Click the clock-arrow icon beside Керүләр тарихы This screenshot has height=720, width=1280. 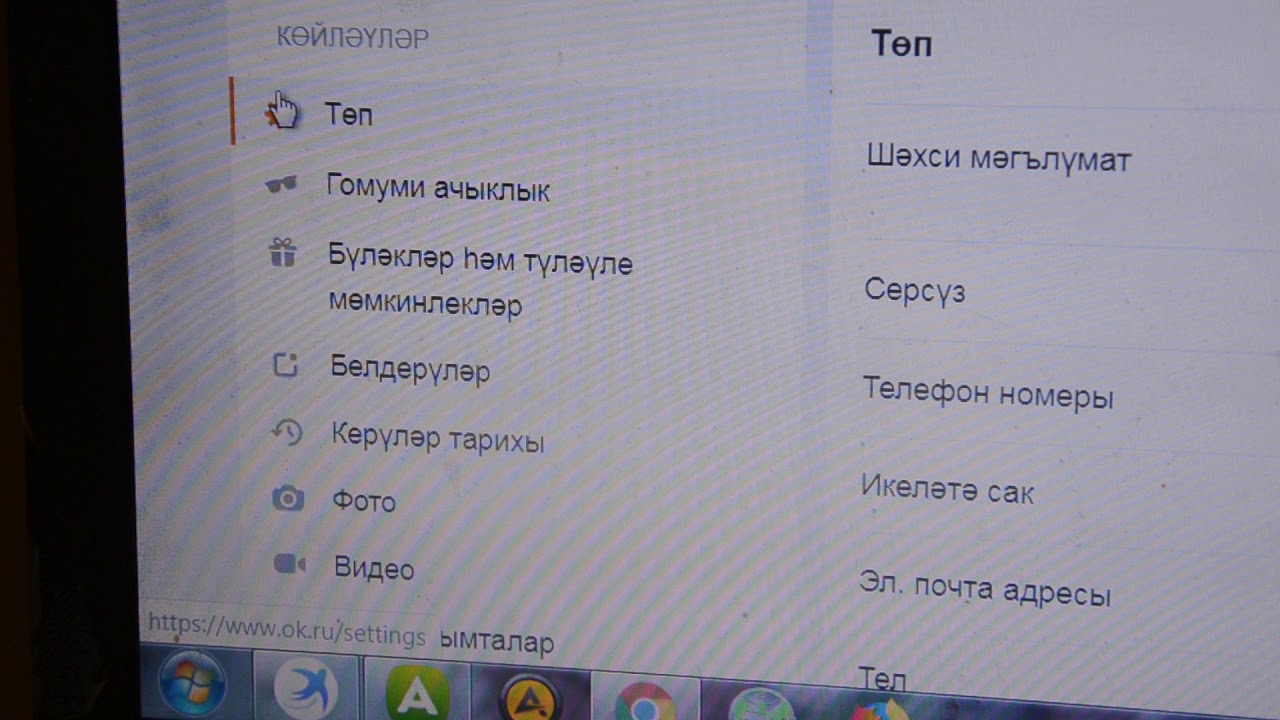tap(287, 431)
